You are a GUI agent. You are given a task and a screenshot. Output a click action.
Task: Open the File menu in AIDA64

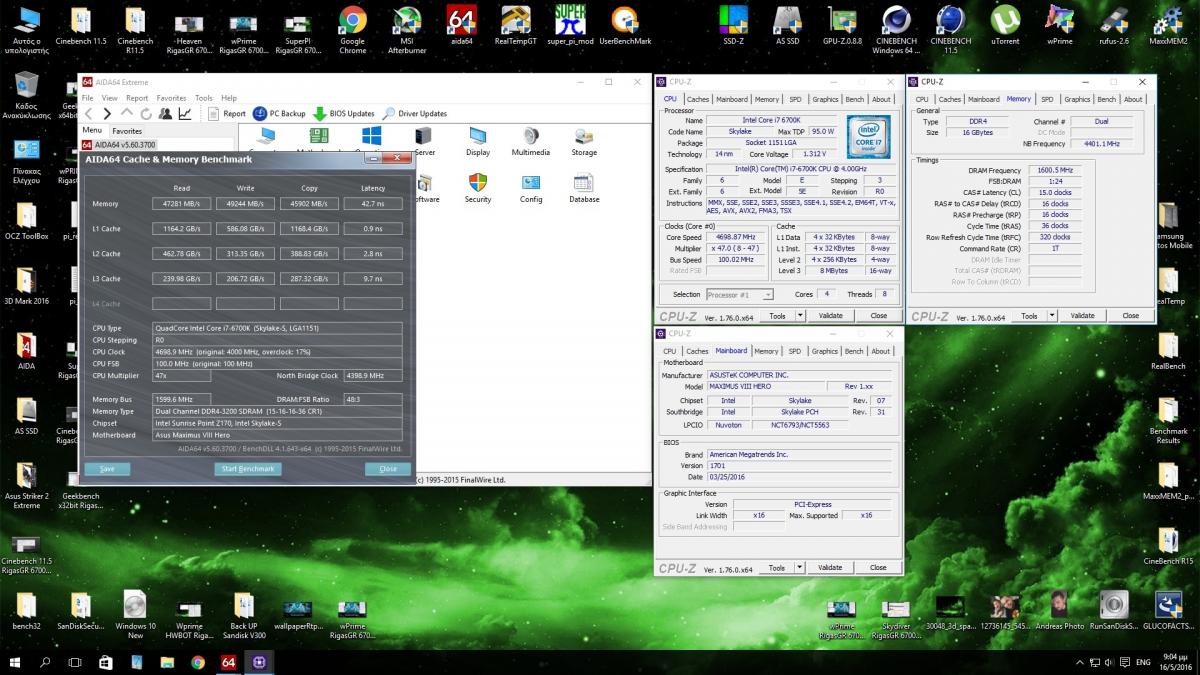click(x=87, y=98)
